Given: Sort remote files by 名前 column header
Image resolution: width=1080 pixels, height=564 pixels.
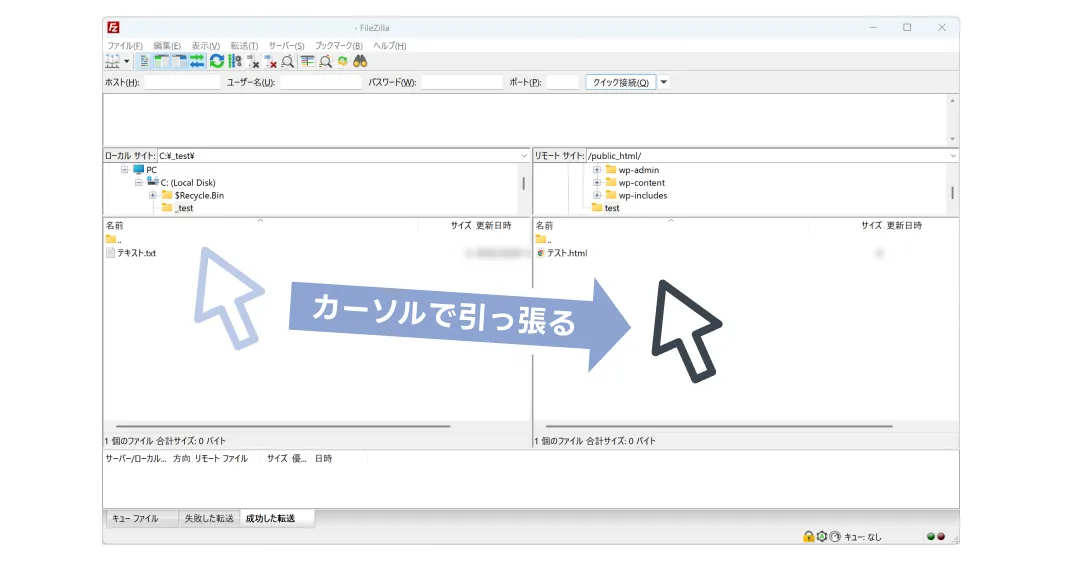Looking at the screenshot, I should pos(544,225).
